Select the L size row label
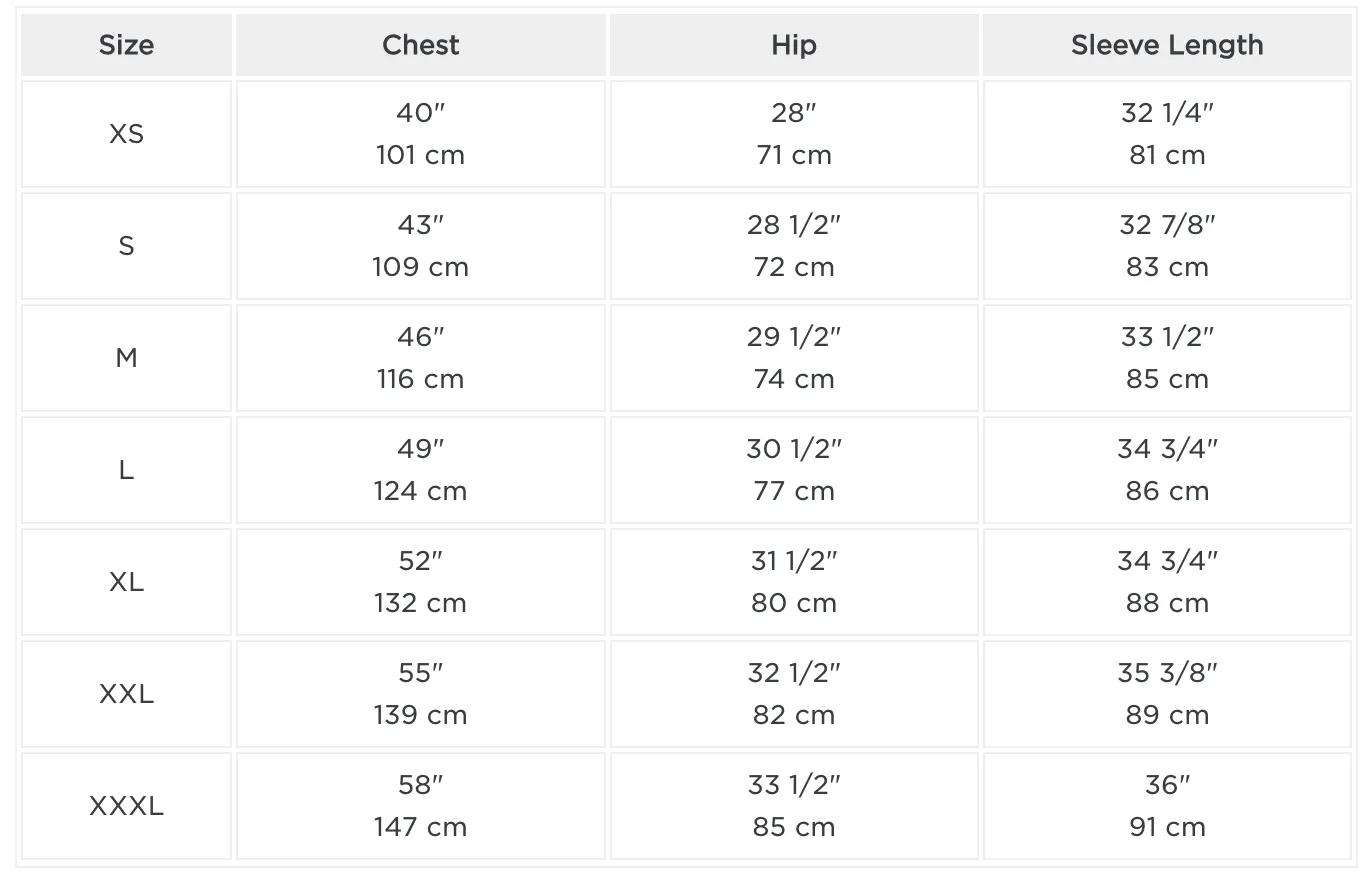The height and width of the screenshot is (876, 1372). [127, 470]
